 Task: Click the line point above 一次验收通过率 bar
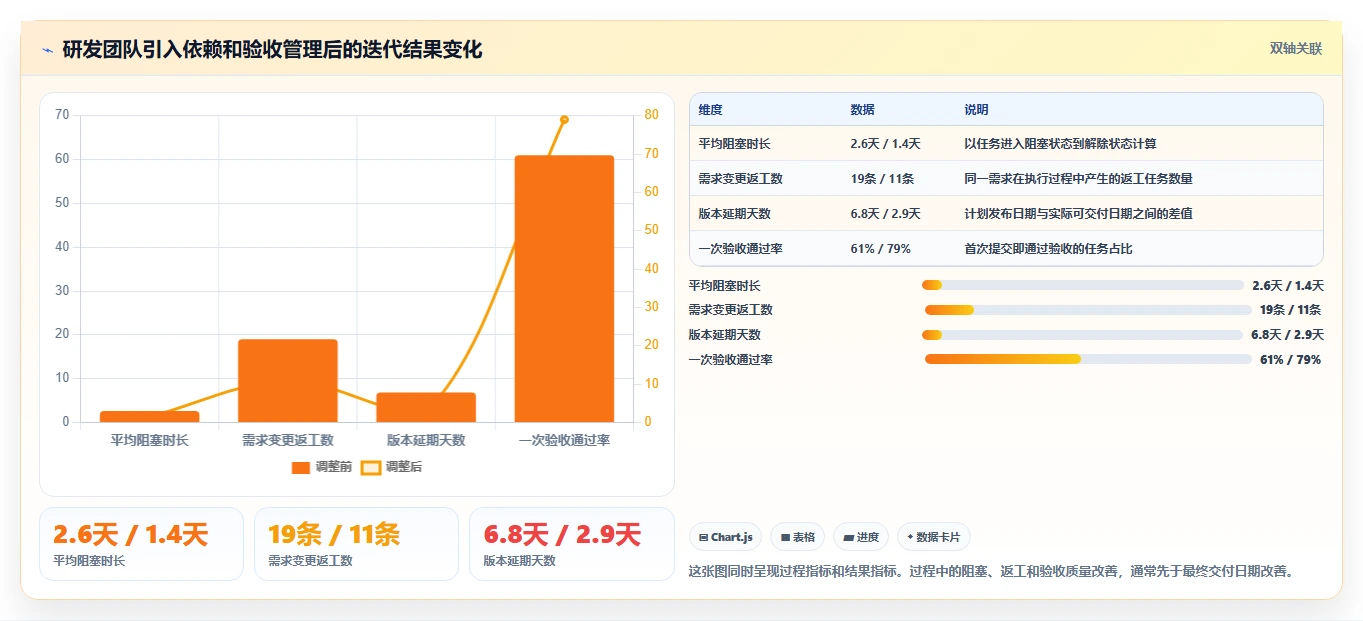coord(564,119)
